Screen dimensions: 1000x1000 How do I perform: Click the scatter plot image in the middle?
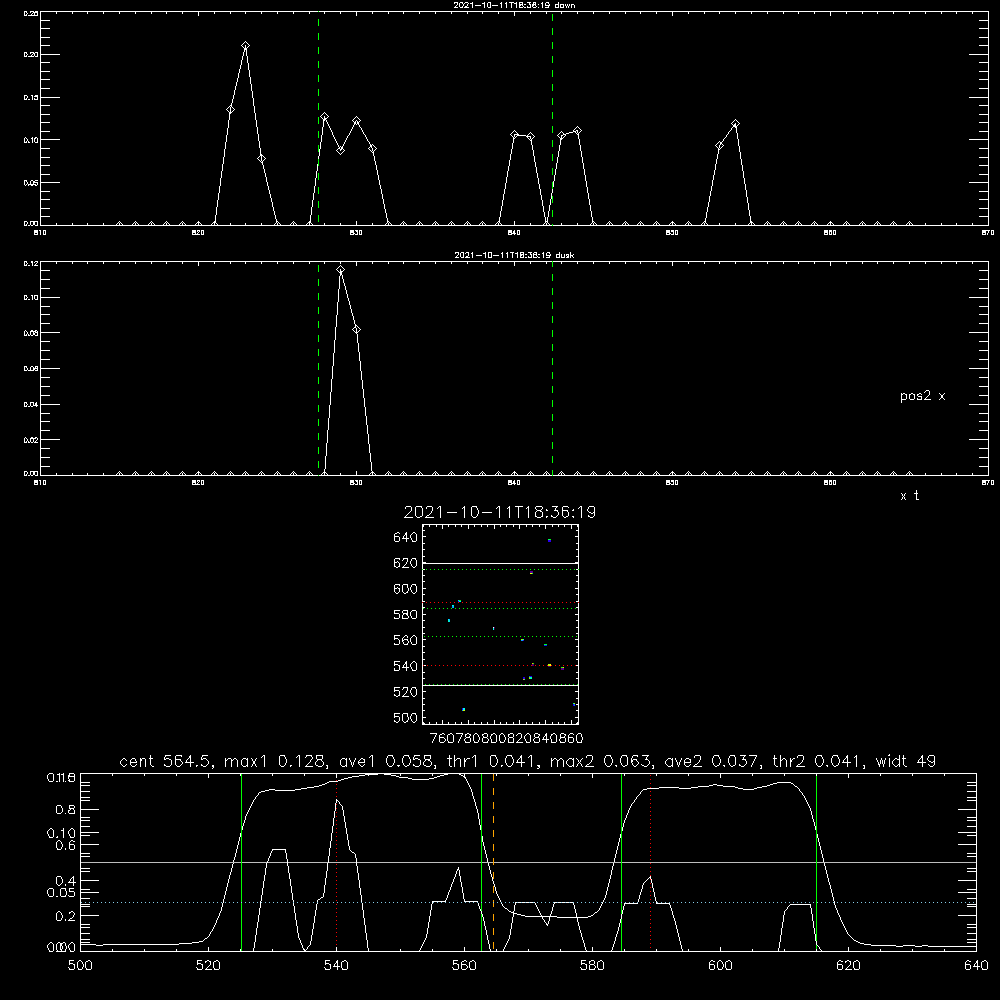click(x=500, y=624)
